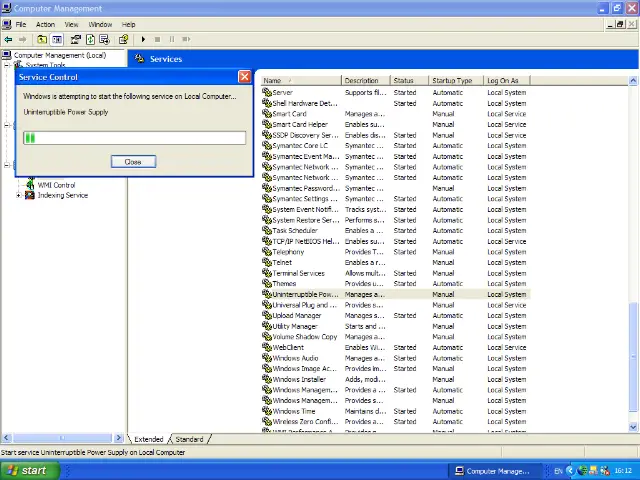Image resolution: width=640 pixels, height=480 pixels.
Task: Open the Window menu
Action: [x=100, y=24]
